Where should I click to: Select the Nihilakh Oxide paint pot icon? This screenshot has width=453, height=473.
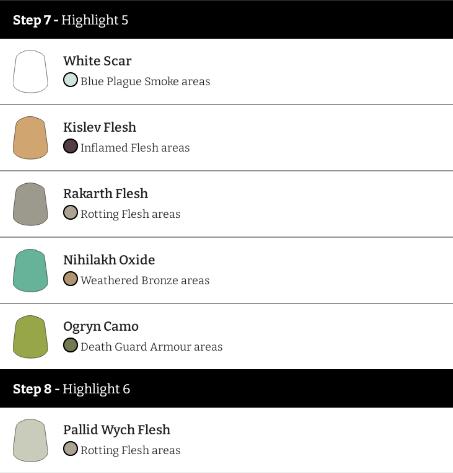[x=30, y=270]
